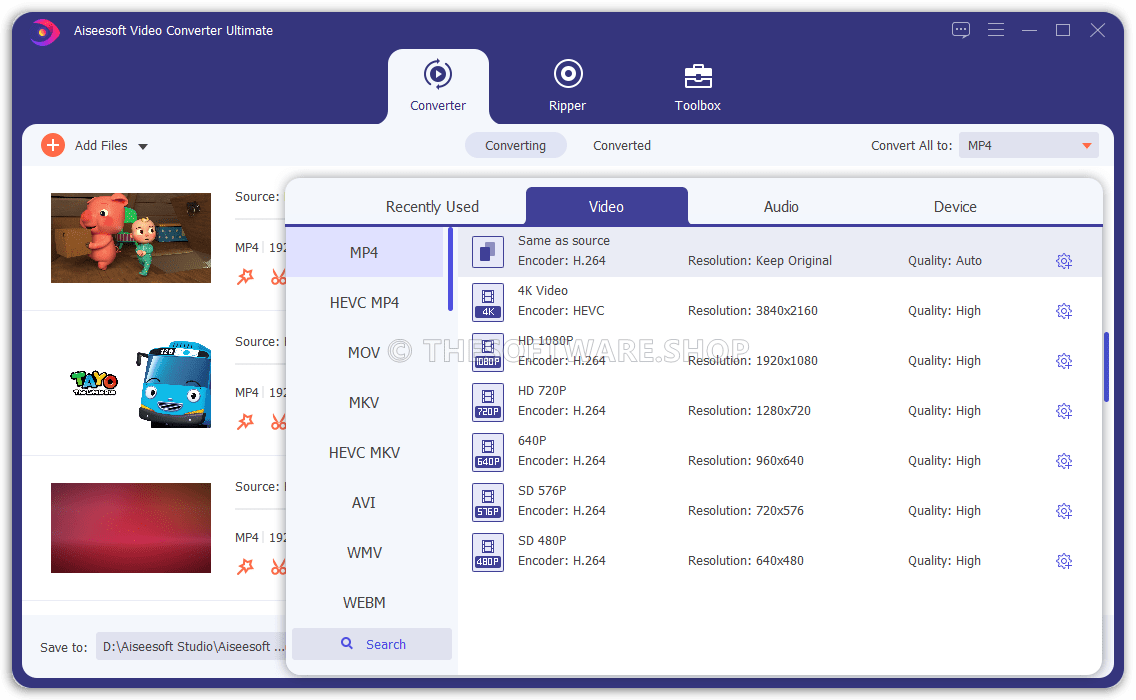Viewport: 1136px width, 700px height.
Task: Choose AVI format
Action: click(x=364, y=502)
